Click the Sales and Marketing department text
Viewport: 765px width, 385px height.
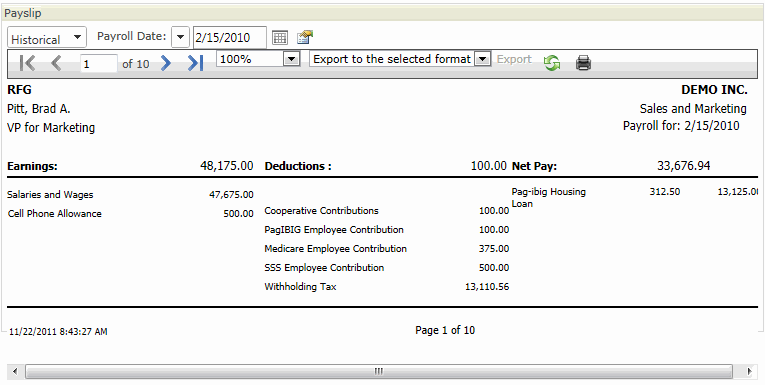click(x=693, y=108)
